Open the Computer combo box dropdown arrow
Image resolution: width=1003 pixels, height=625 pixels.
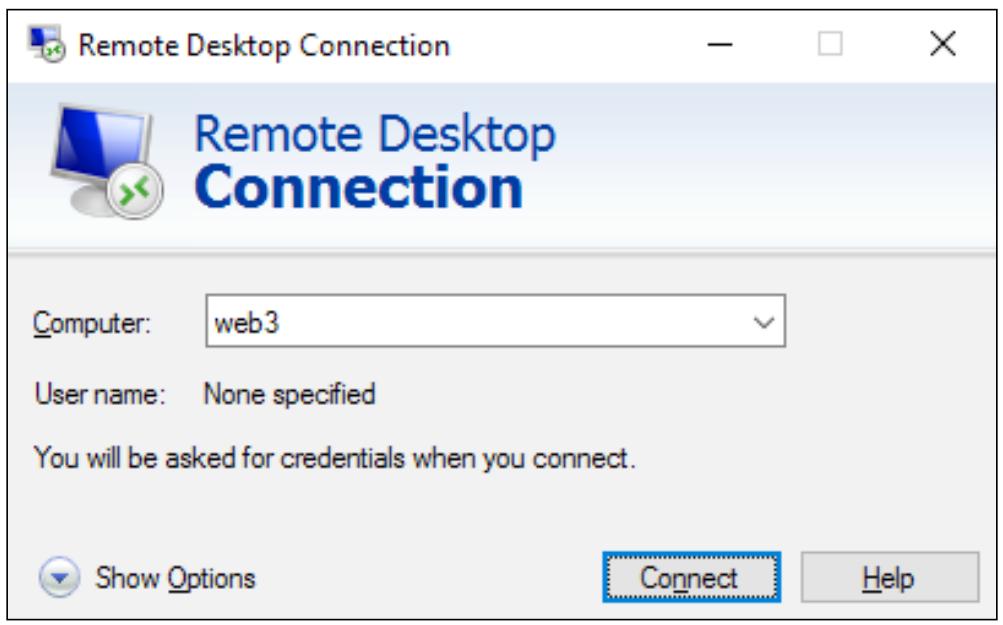click(764, 322)
